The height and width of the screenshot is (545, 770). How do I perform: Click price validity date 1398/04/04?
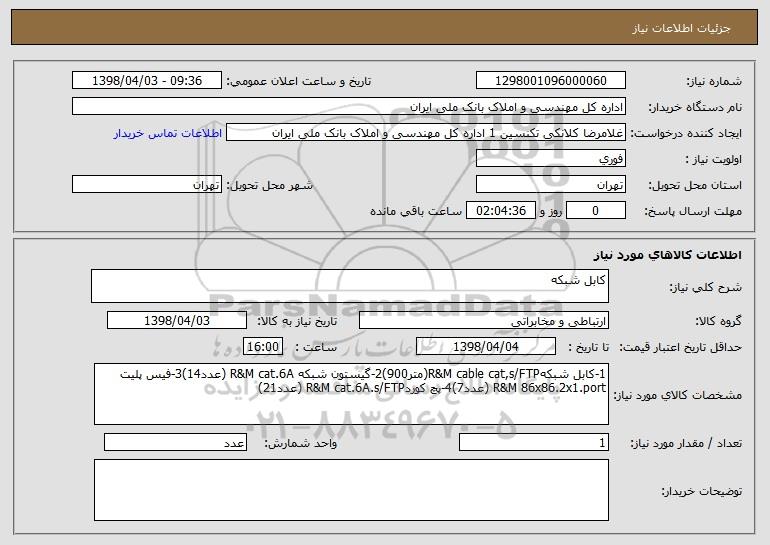[486, 347]
